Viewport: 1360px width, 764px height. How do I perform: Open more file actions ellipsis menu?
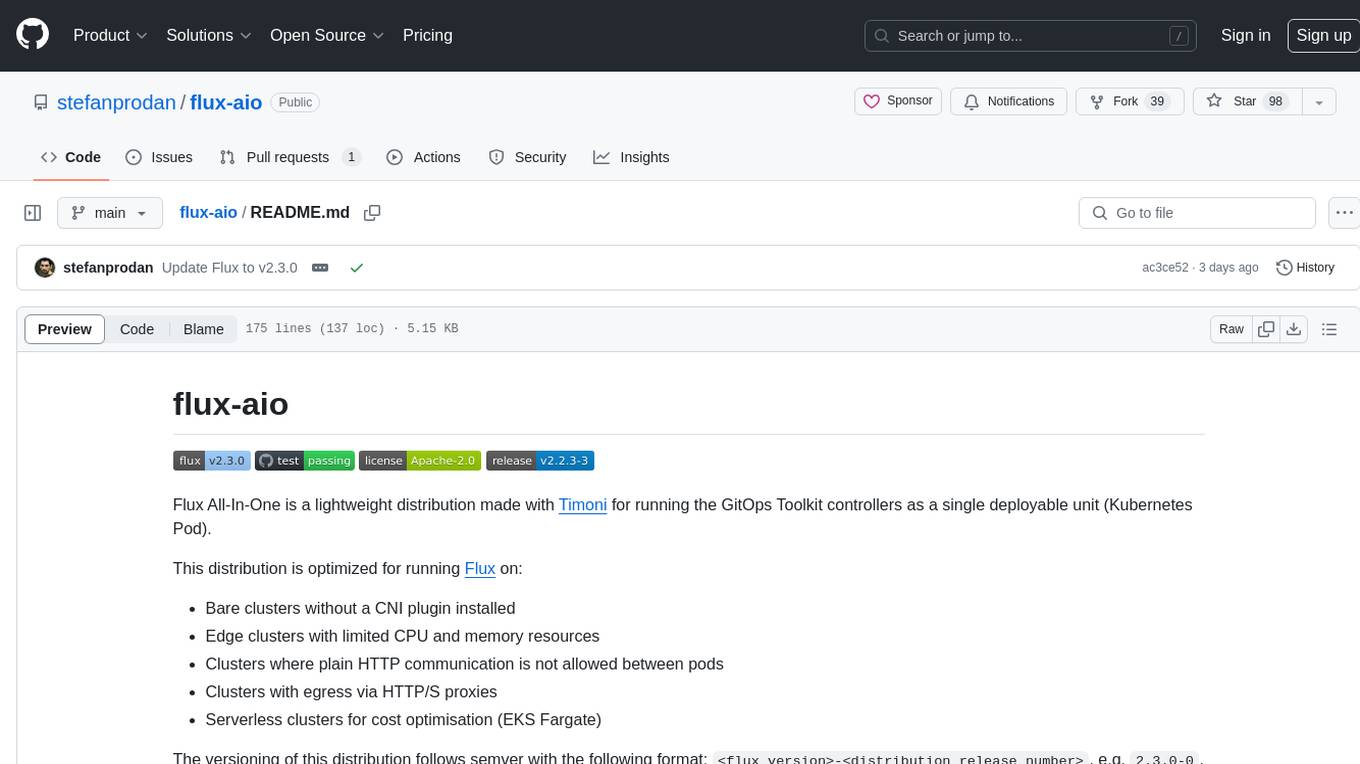[x=1344, y=213]
